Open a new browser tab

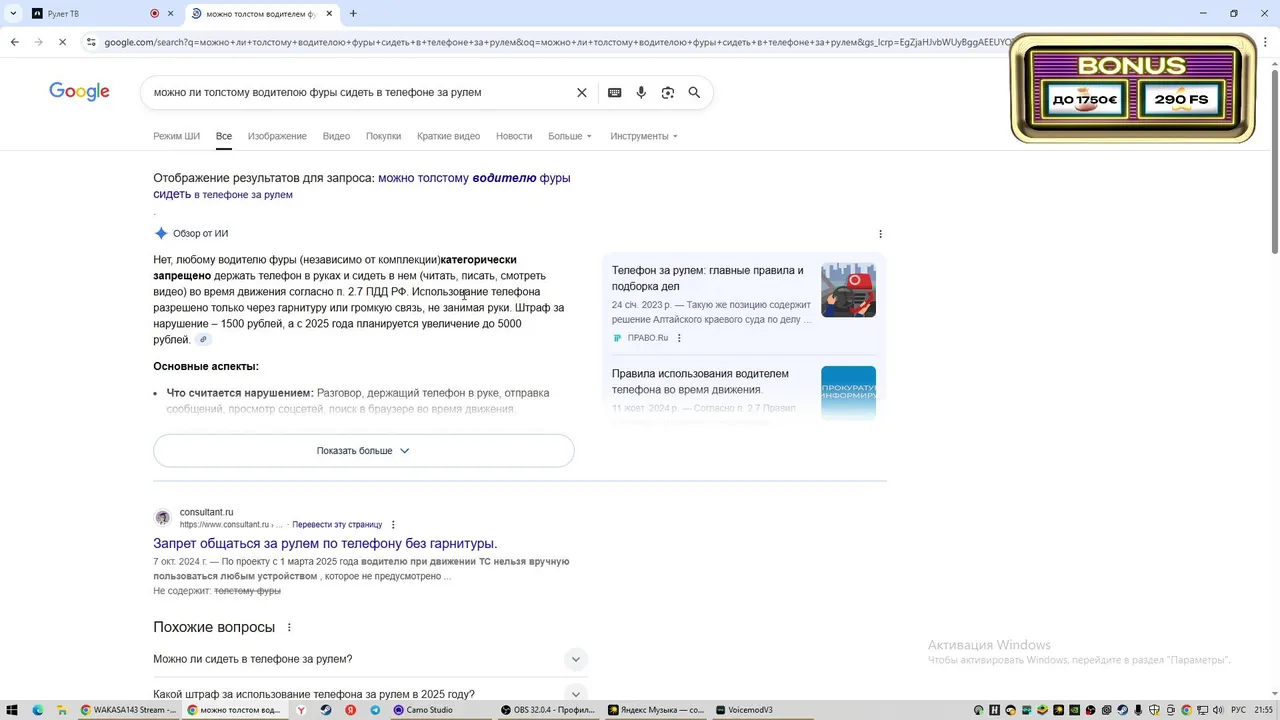[x=353, y=13]
